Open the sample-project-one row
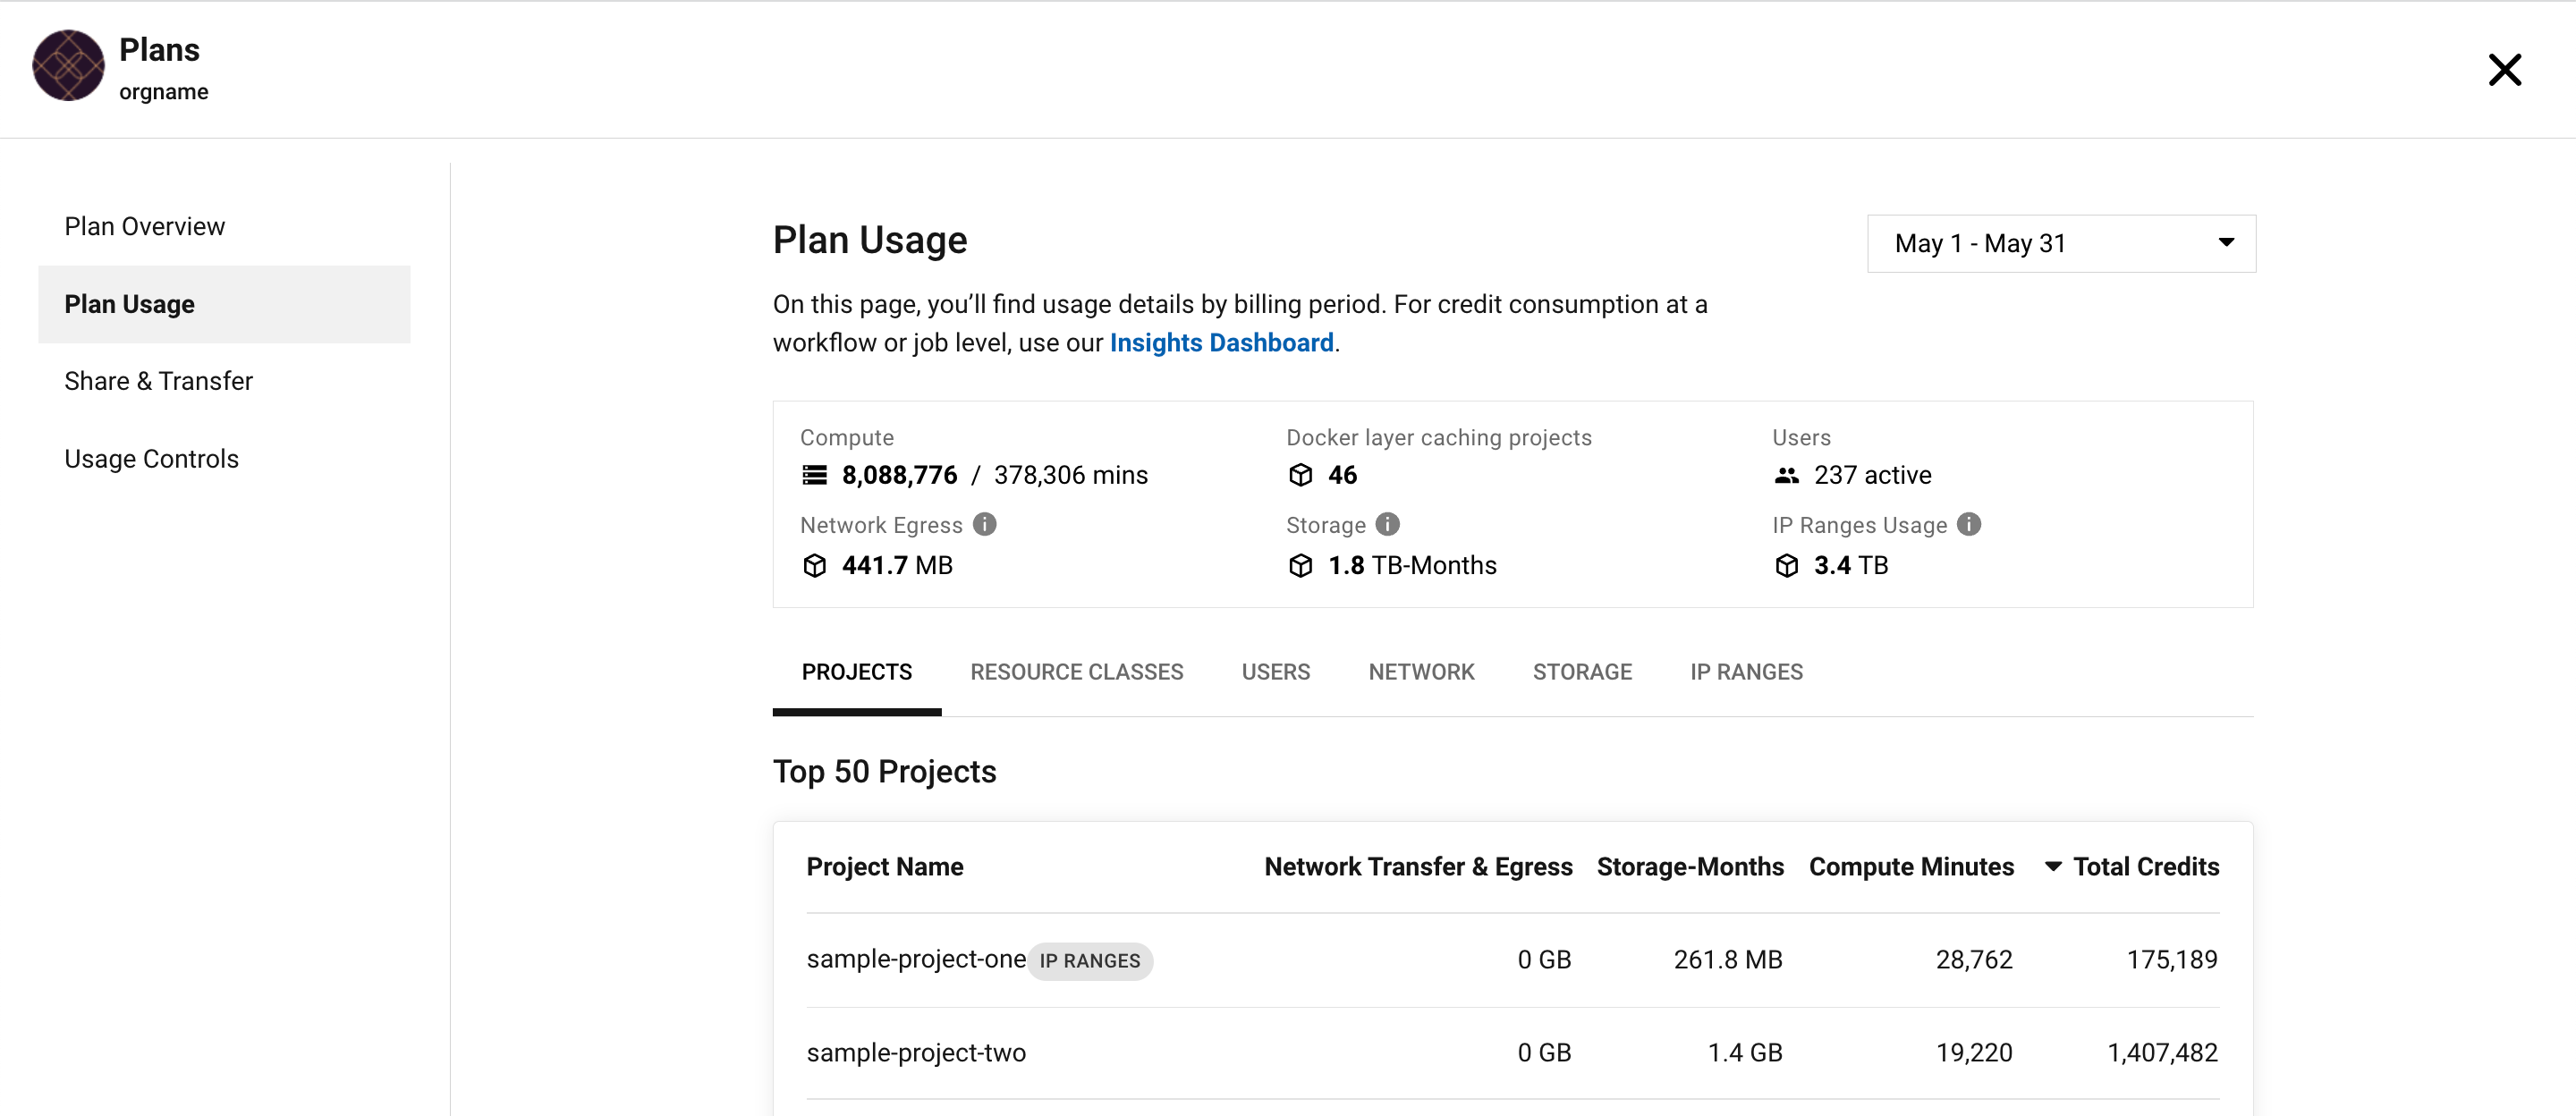 [1512, 960]
